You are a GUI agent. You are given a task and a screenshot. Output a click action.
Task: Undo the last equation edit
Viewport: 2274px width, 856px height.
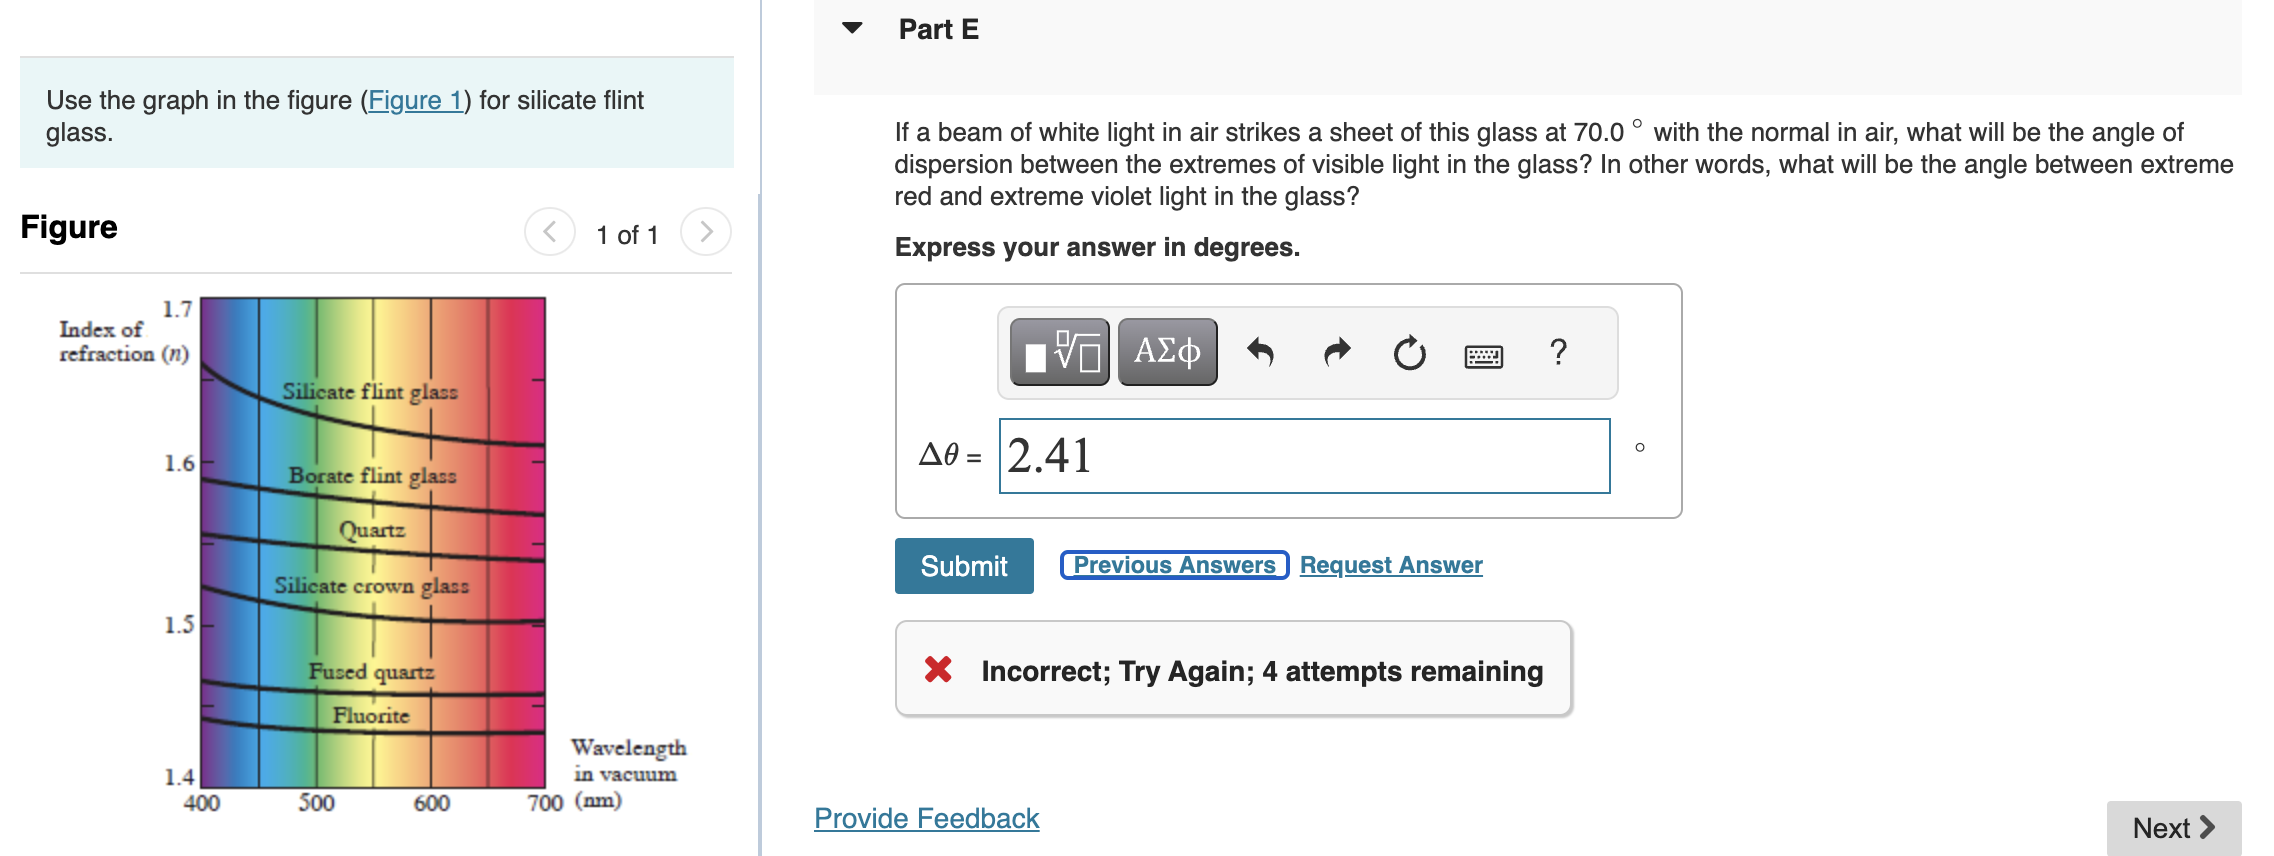click(1261, 352)
